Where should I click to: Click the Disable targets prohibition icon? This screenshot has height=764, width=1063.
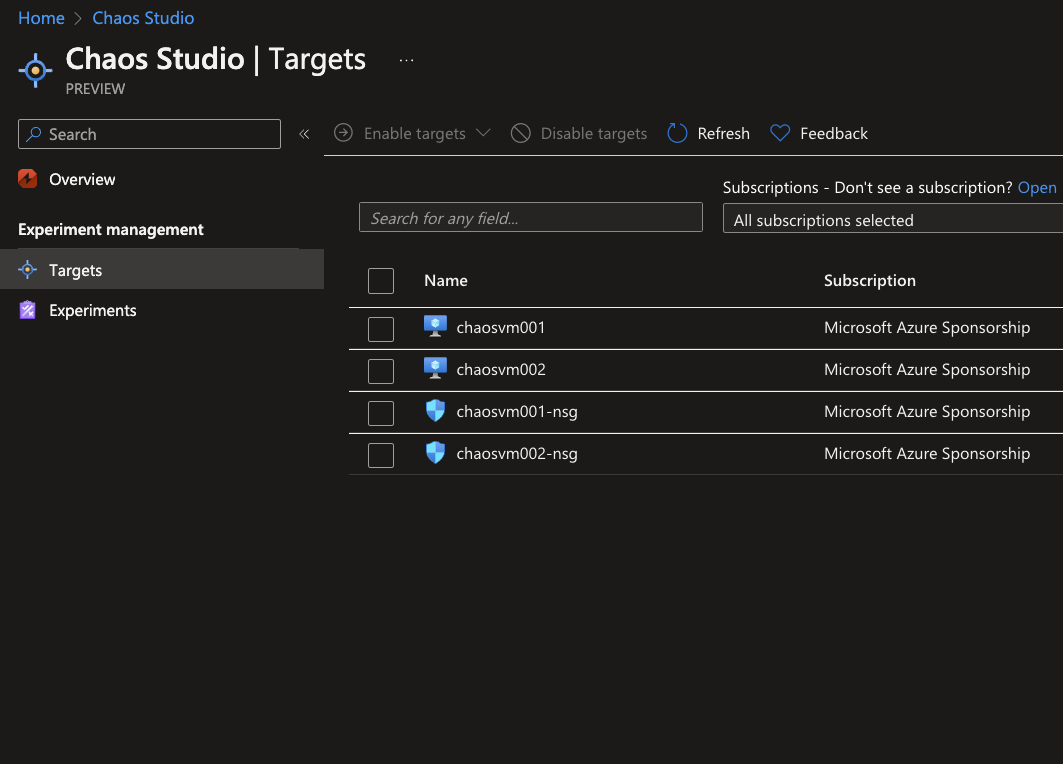[x=521, y=133]
